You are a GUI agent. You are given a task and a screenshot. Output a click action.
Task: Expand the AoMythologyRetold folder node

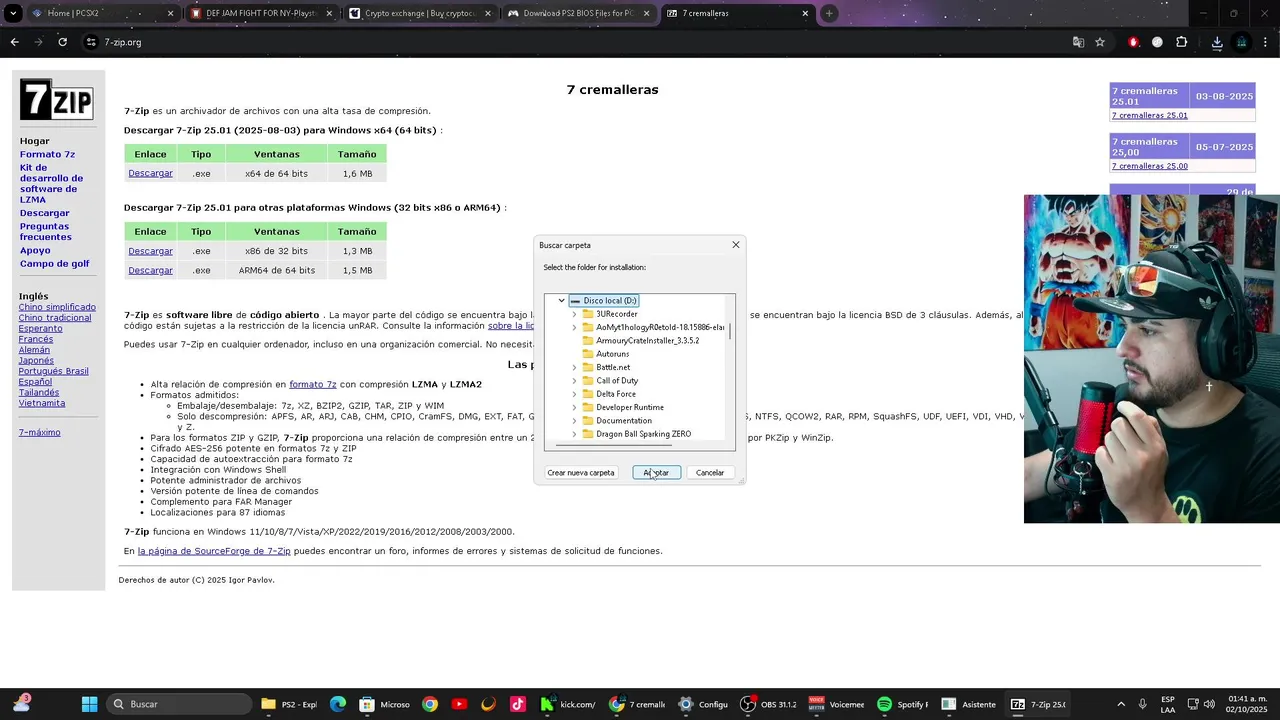pyautogui.click(x=574, y=327)
